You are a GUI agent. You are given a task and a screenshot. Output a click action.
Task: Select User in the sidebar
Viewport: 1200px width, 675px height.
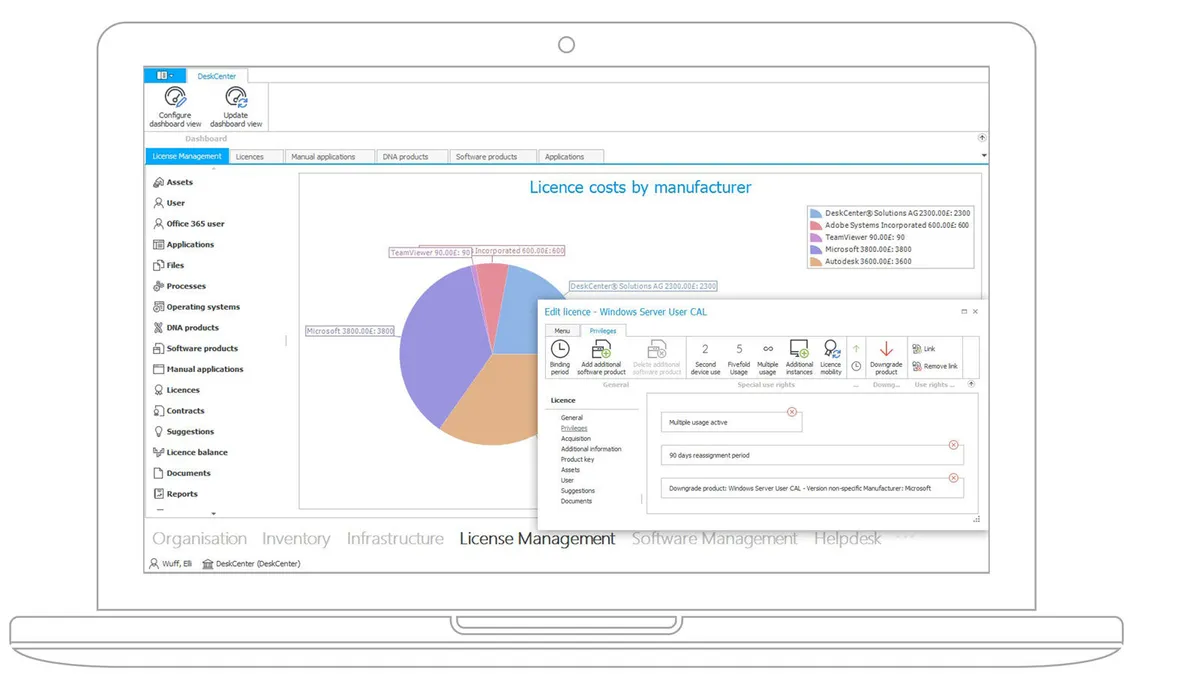click(169, 203)
